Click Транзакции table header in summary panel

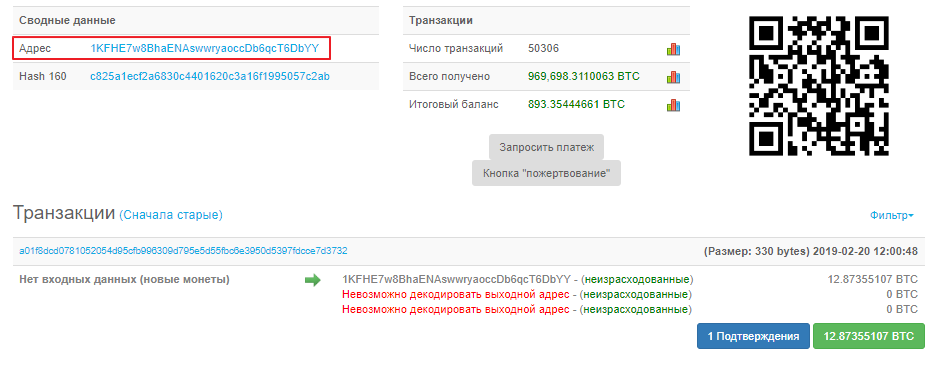[440, 20]
